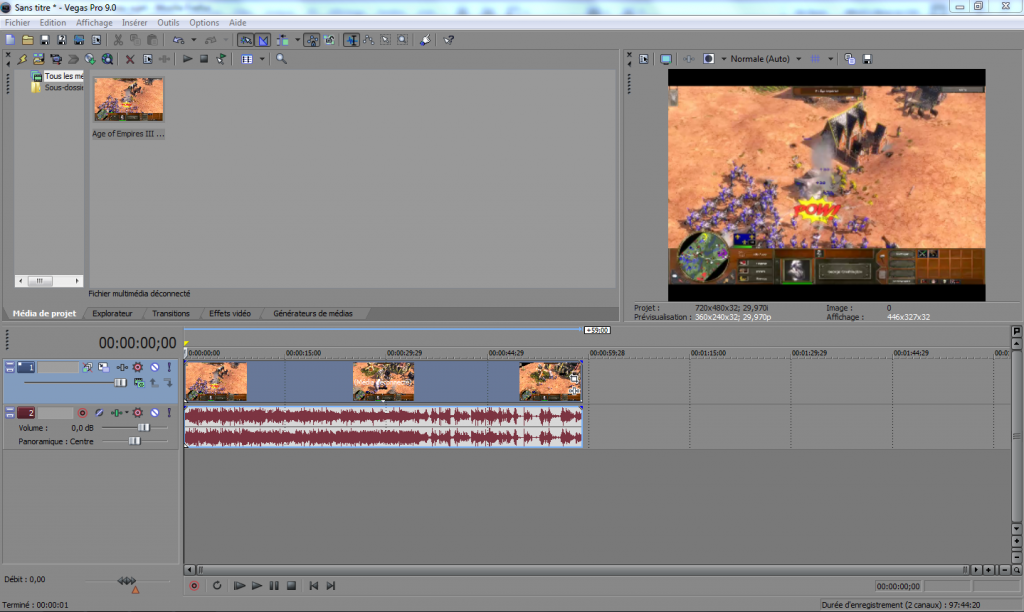Screen dimensions: 1024x612
Task: Open project video properties icon in preview
Action: 644,59
